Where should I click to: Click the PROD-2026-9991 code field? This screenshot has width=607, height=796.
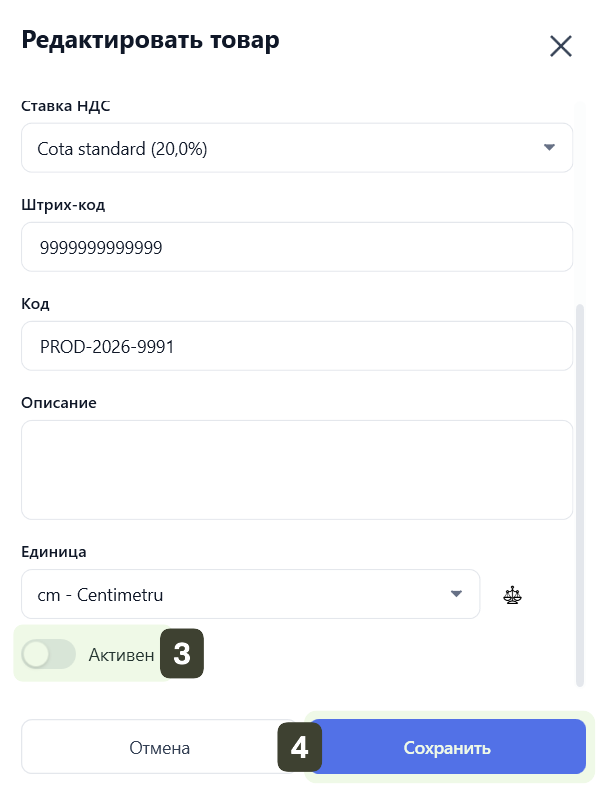coord(296,346)
